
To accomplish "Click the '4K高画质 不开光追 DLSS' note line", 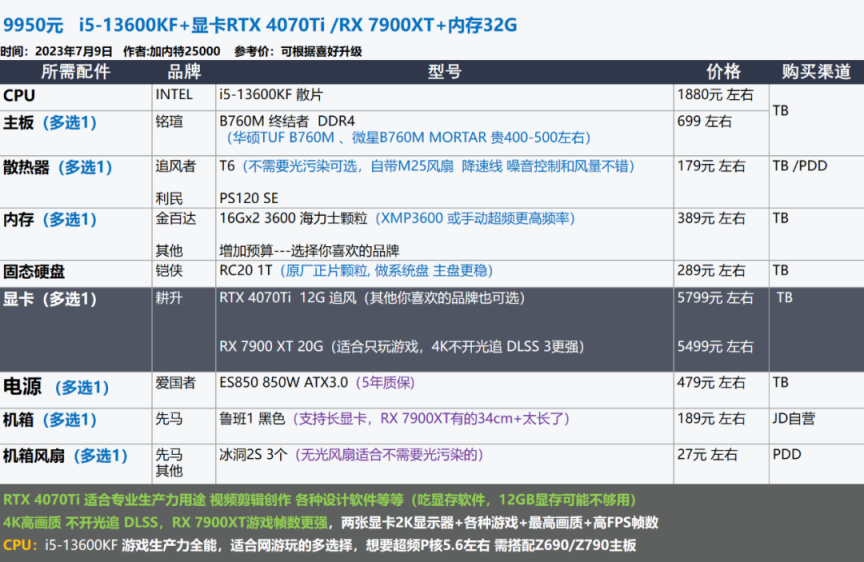I will click(331, 522).
